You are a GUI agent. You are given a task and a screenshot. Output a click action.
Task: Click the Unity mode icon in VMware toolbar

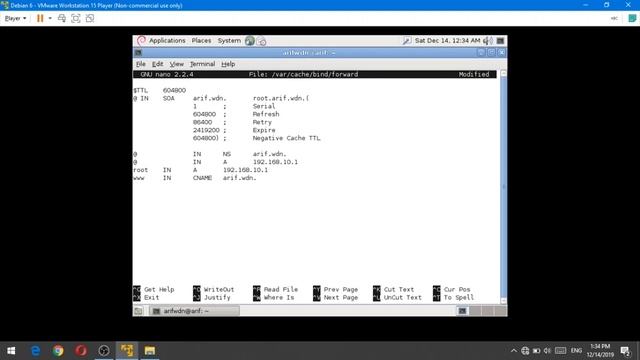[90, 18]
